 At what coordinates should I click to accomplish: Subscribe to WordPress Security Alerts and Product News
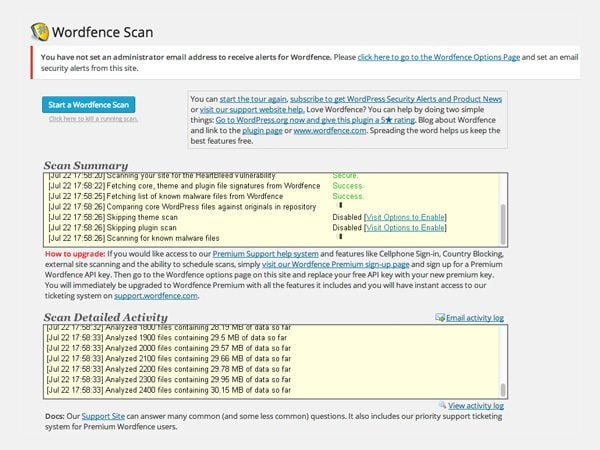[396, 99]
